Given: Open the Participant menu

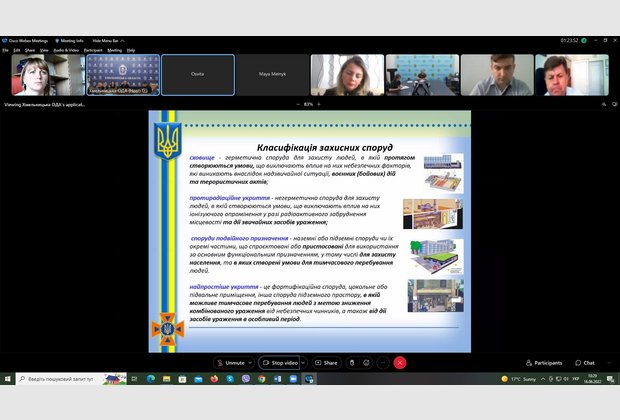Looking at the screenshot, I should click(93, 50).
